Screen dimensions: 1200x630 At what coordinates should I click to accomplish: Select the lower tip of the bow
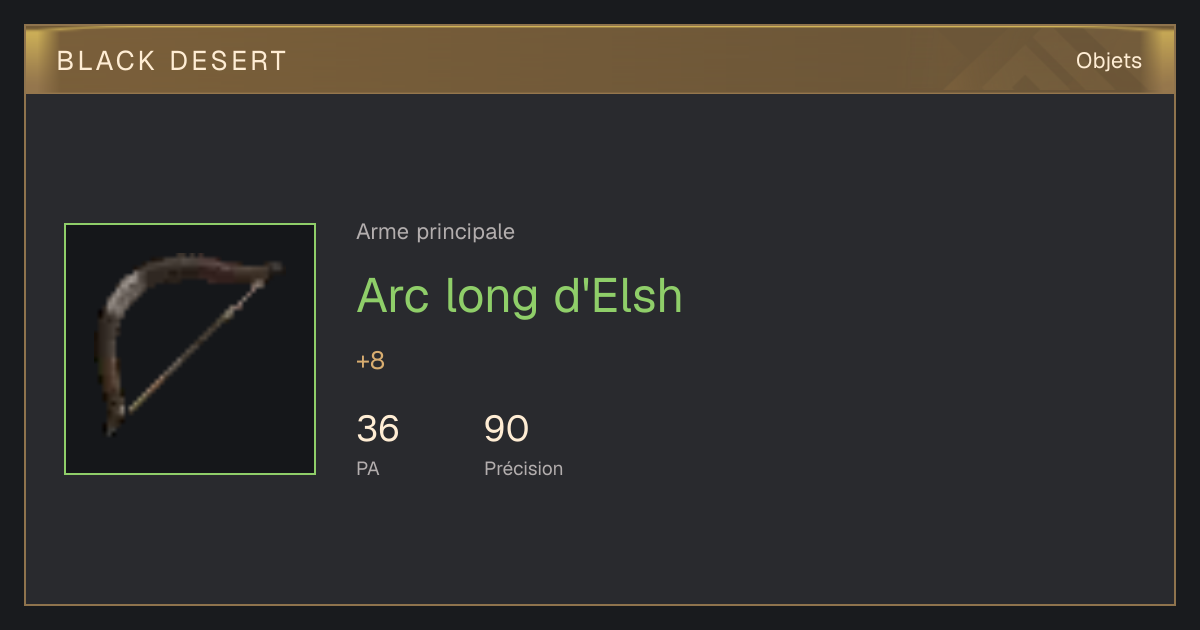[112, 425]
